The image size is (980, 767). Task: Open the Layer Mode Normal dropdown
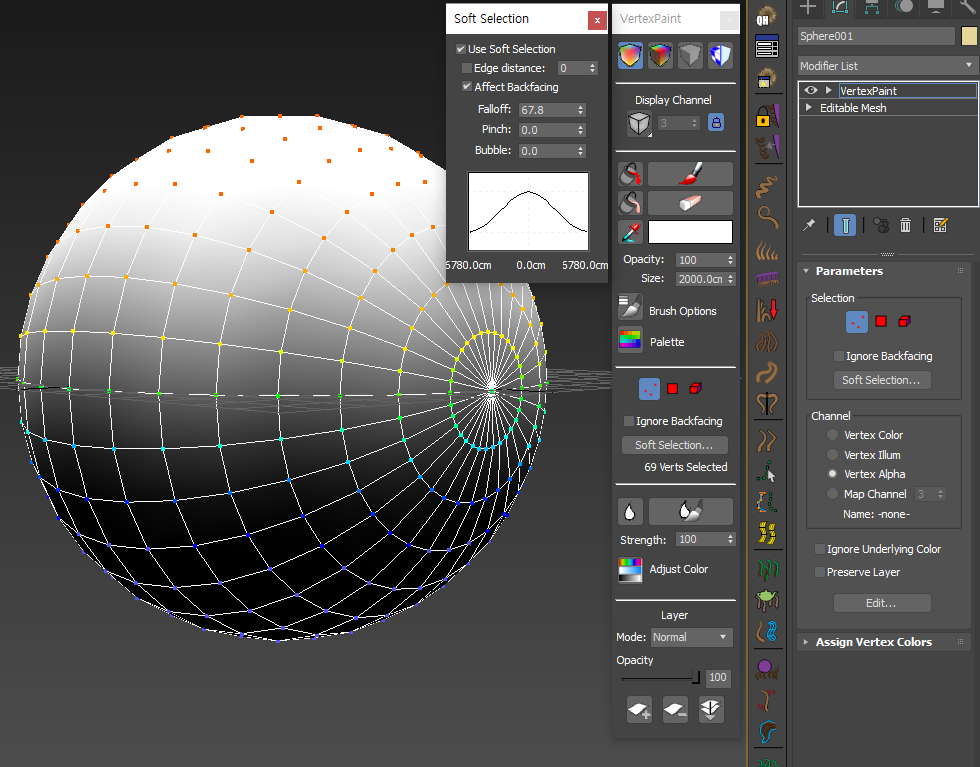(691, 637)
